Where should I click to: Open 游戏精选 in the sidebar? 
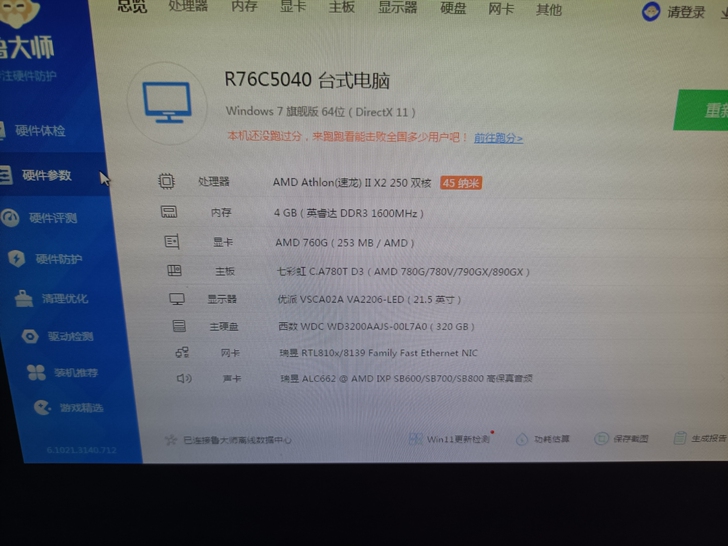pos(82,408)
